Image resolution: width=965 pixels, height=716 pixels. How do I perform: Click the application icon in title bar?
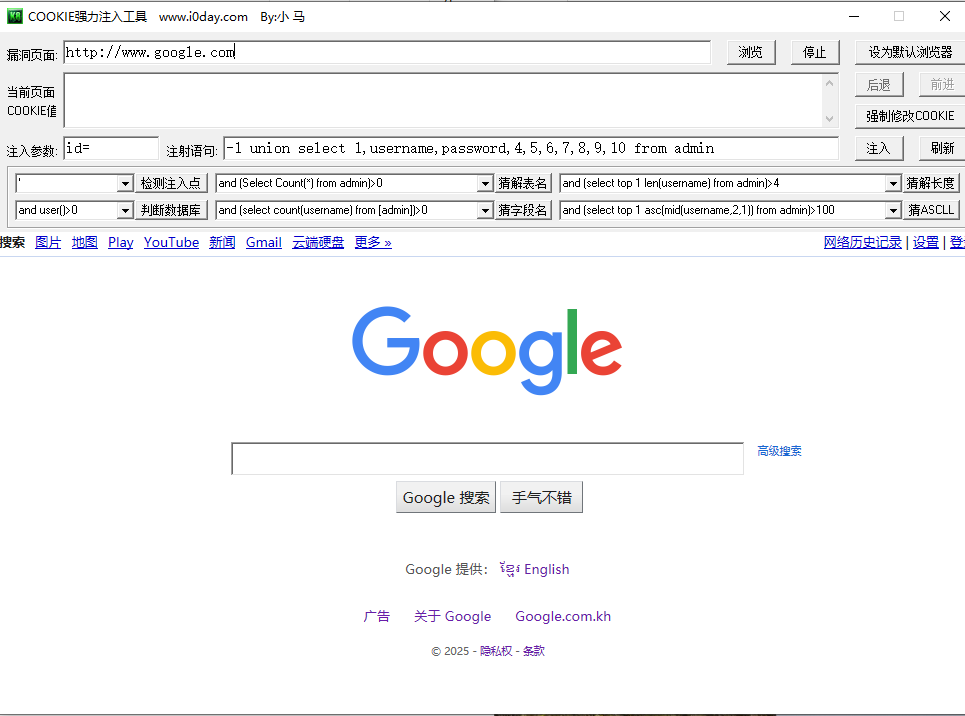tap(15, 17)
